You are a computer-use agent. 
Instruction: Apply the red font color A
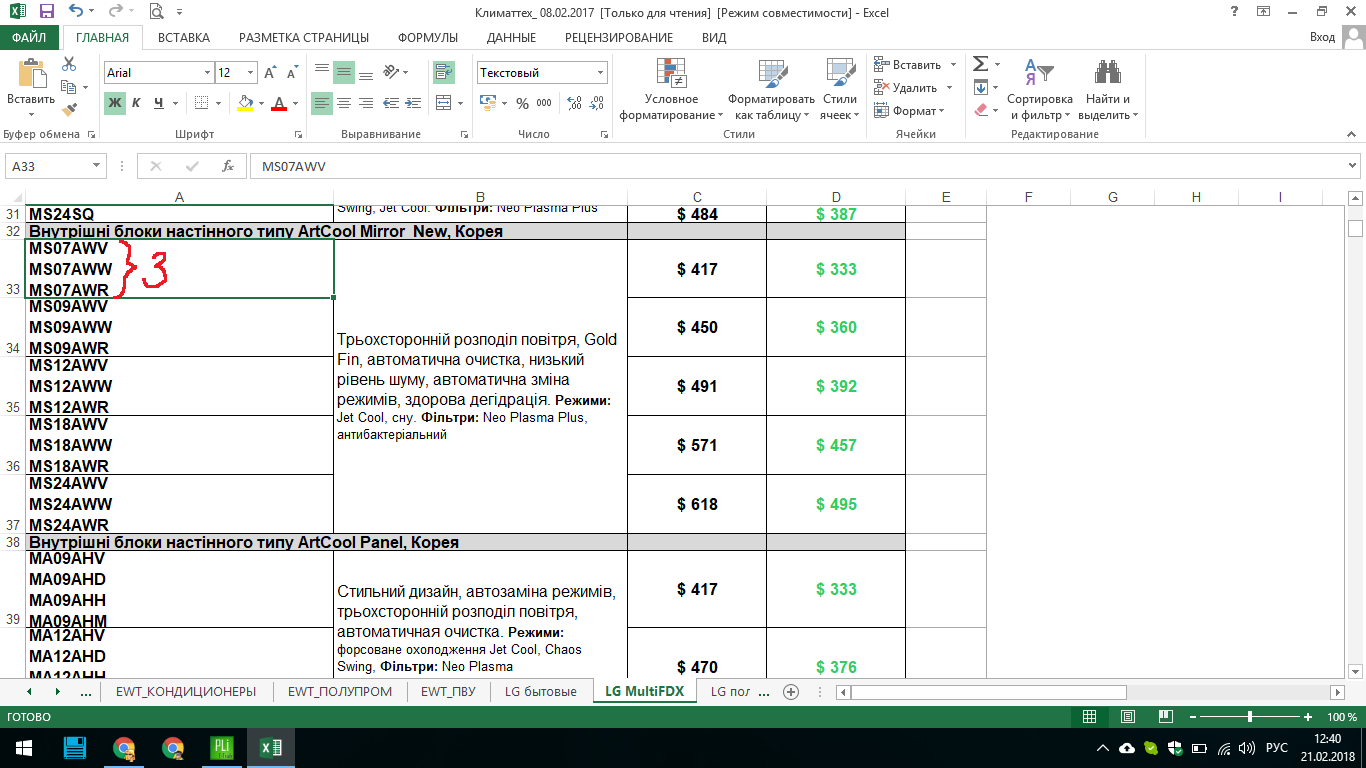point(279,103)
